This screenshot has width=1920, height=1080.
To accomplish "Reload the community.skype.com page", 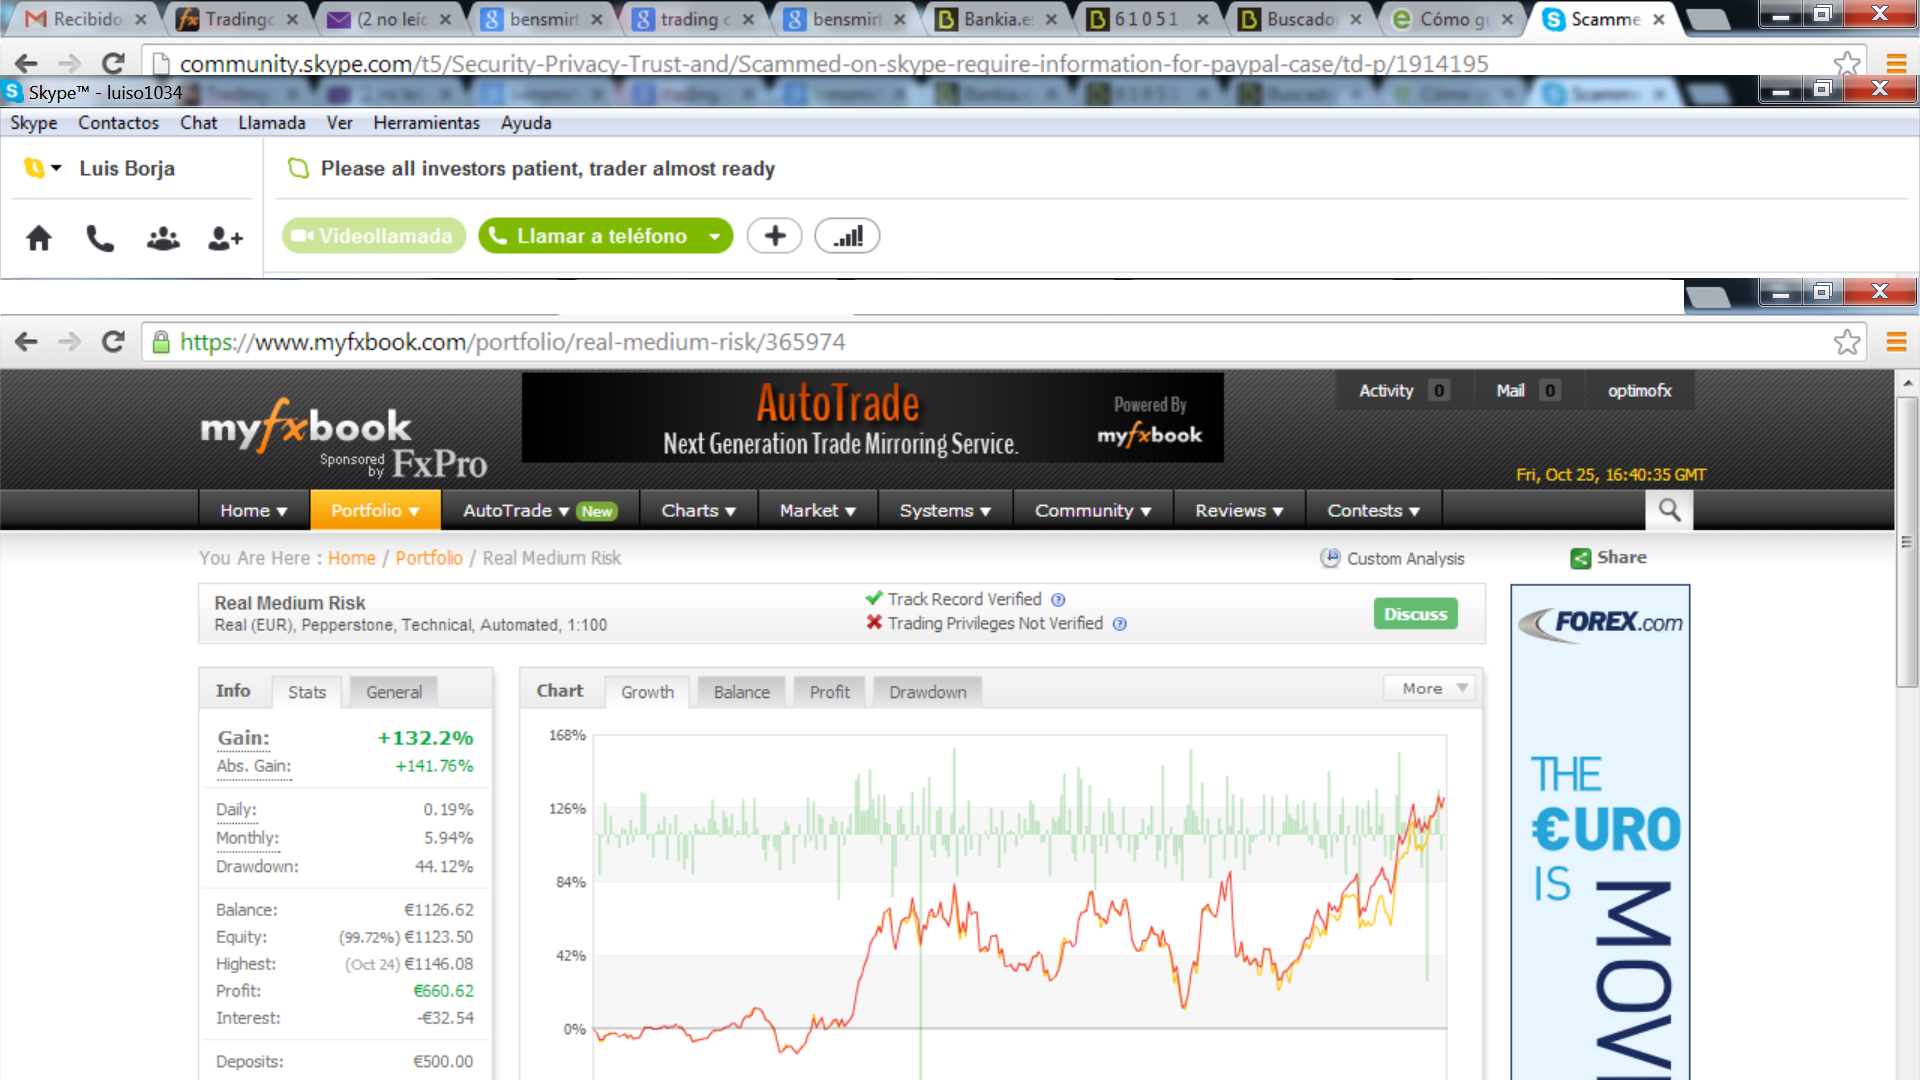I will click(113, 63).
